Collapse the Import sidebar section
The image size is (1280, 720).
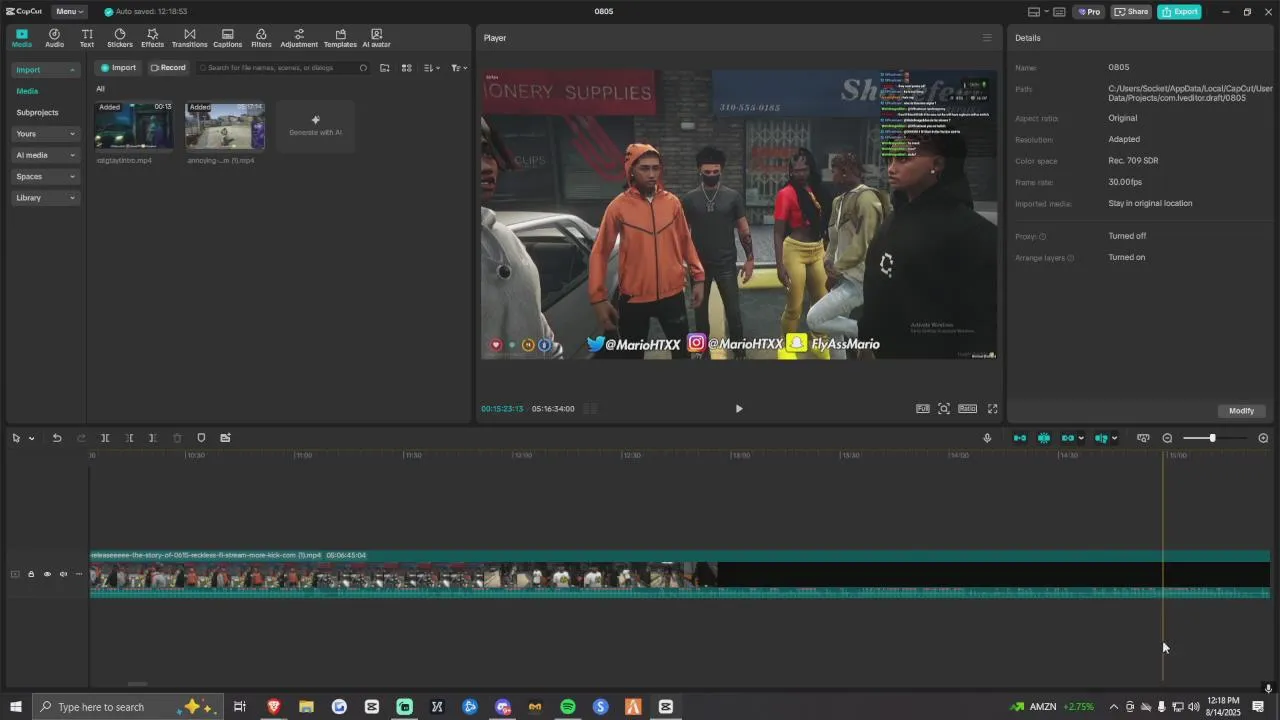tap(45, 70)
